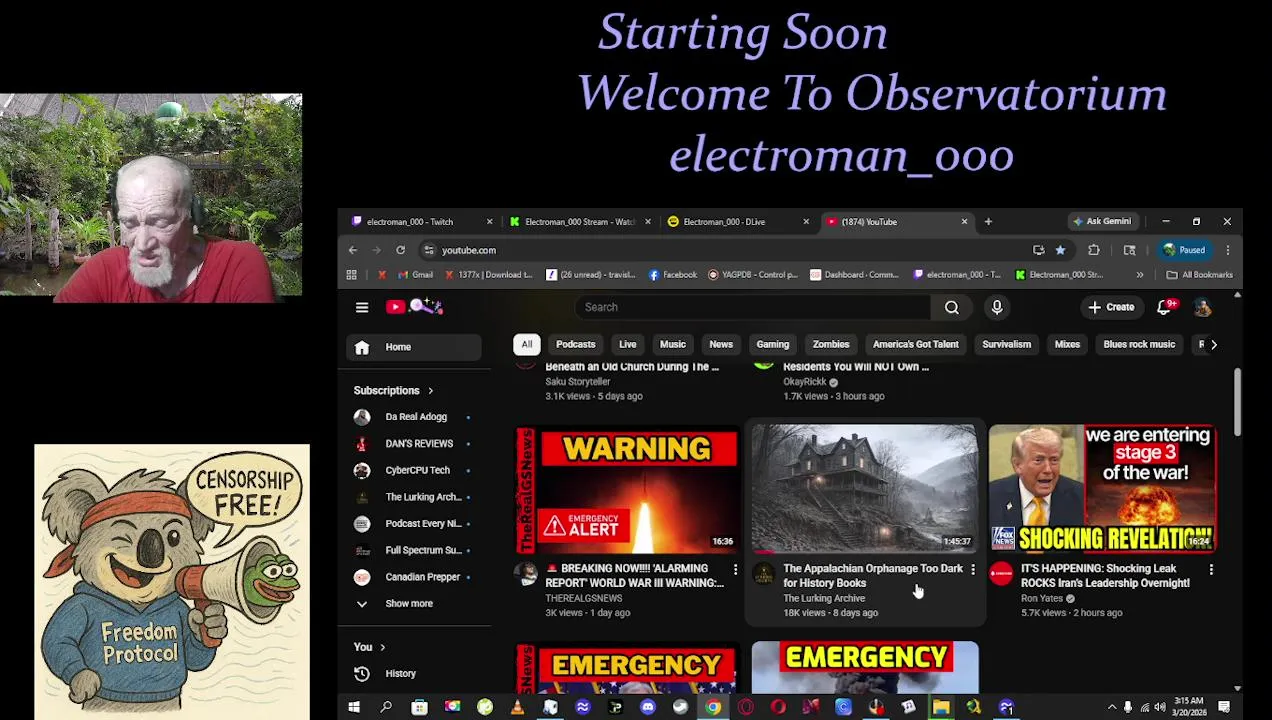Open Chrome extensions puzzle icon
Image resolution: width=1272 pixels, height=720 pixels.
click(x=1094, y=250)
